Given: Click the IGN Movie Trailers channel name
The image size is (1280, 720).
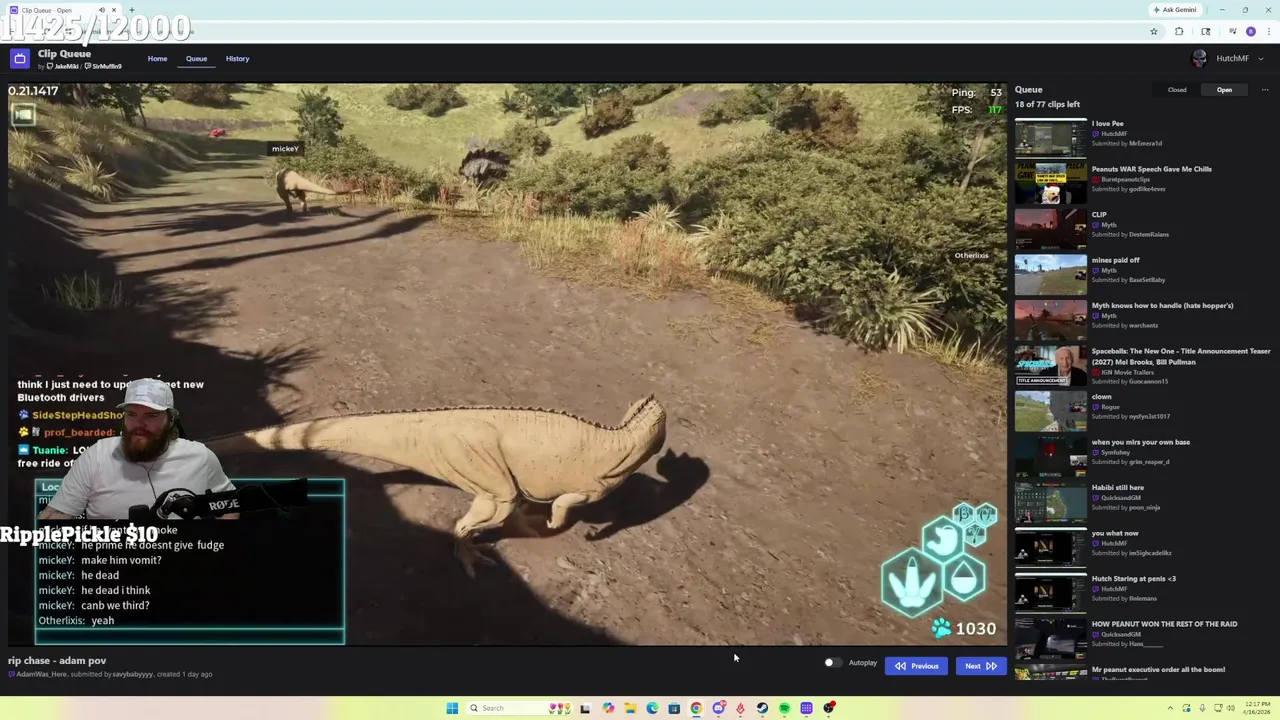Looking at the screenshot, I should tap(1126, 372).
